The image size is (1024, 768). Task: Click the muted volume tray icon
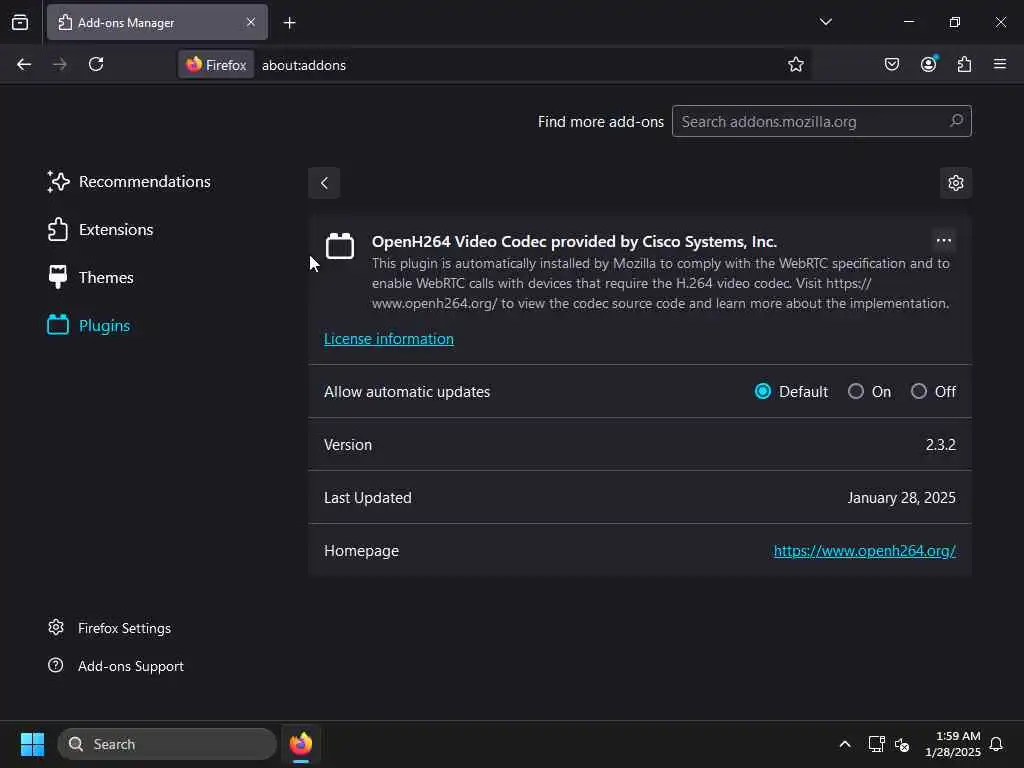coord(902,744)
